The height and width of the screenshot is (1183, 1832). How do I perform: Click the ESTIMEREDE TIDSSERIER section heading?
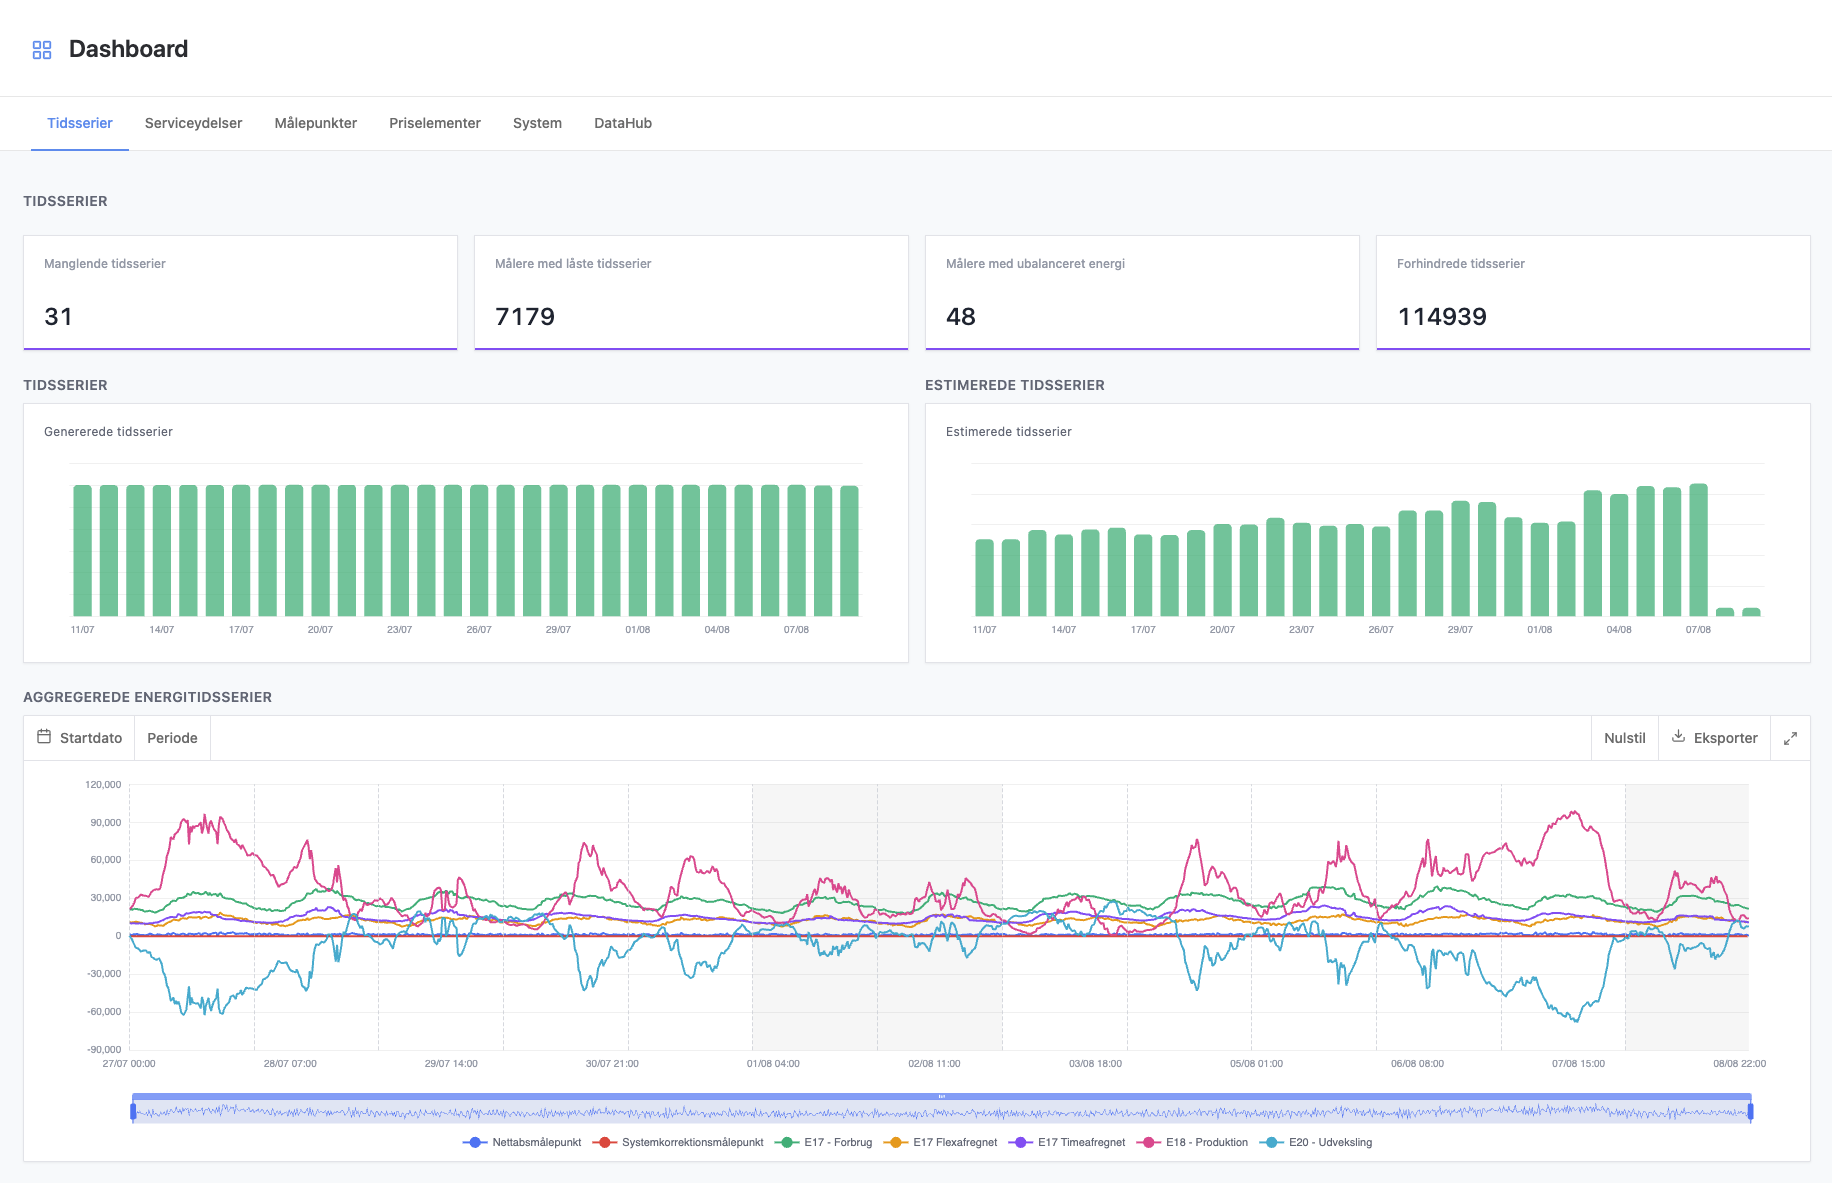[x=1015, y=385]
